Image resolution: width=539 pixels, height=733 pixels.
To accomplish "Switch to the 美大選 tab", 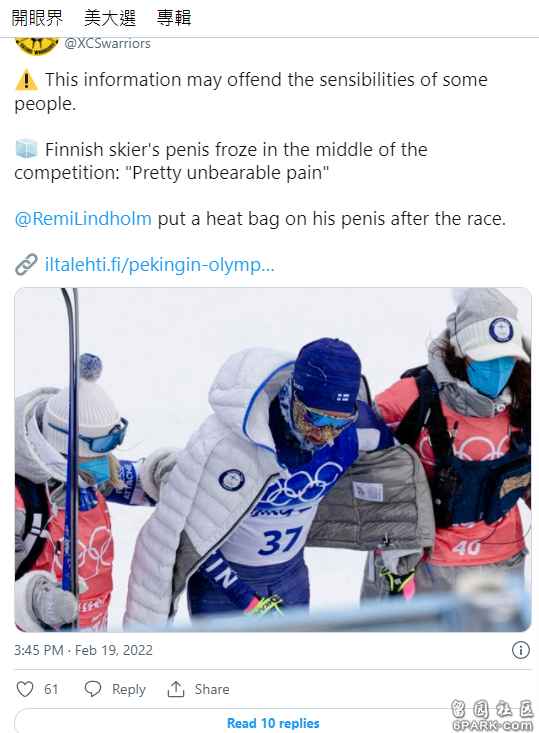I will tap(110, 18).
